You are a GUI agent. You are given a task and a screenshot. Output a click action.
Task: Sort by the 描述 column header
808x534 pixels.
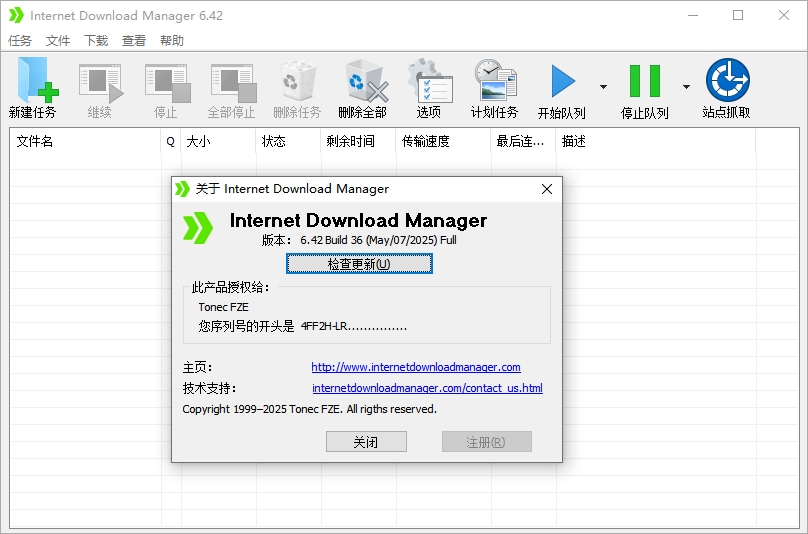click(x=655, y=141)
